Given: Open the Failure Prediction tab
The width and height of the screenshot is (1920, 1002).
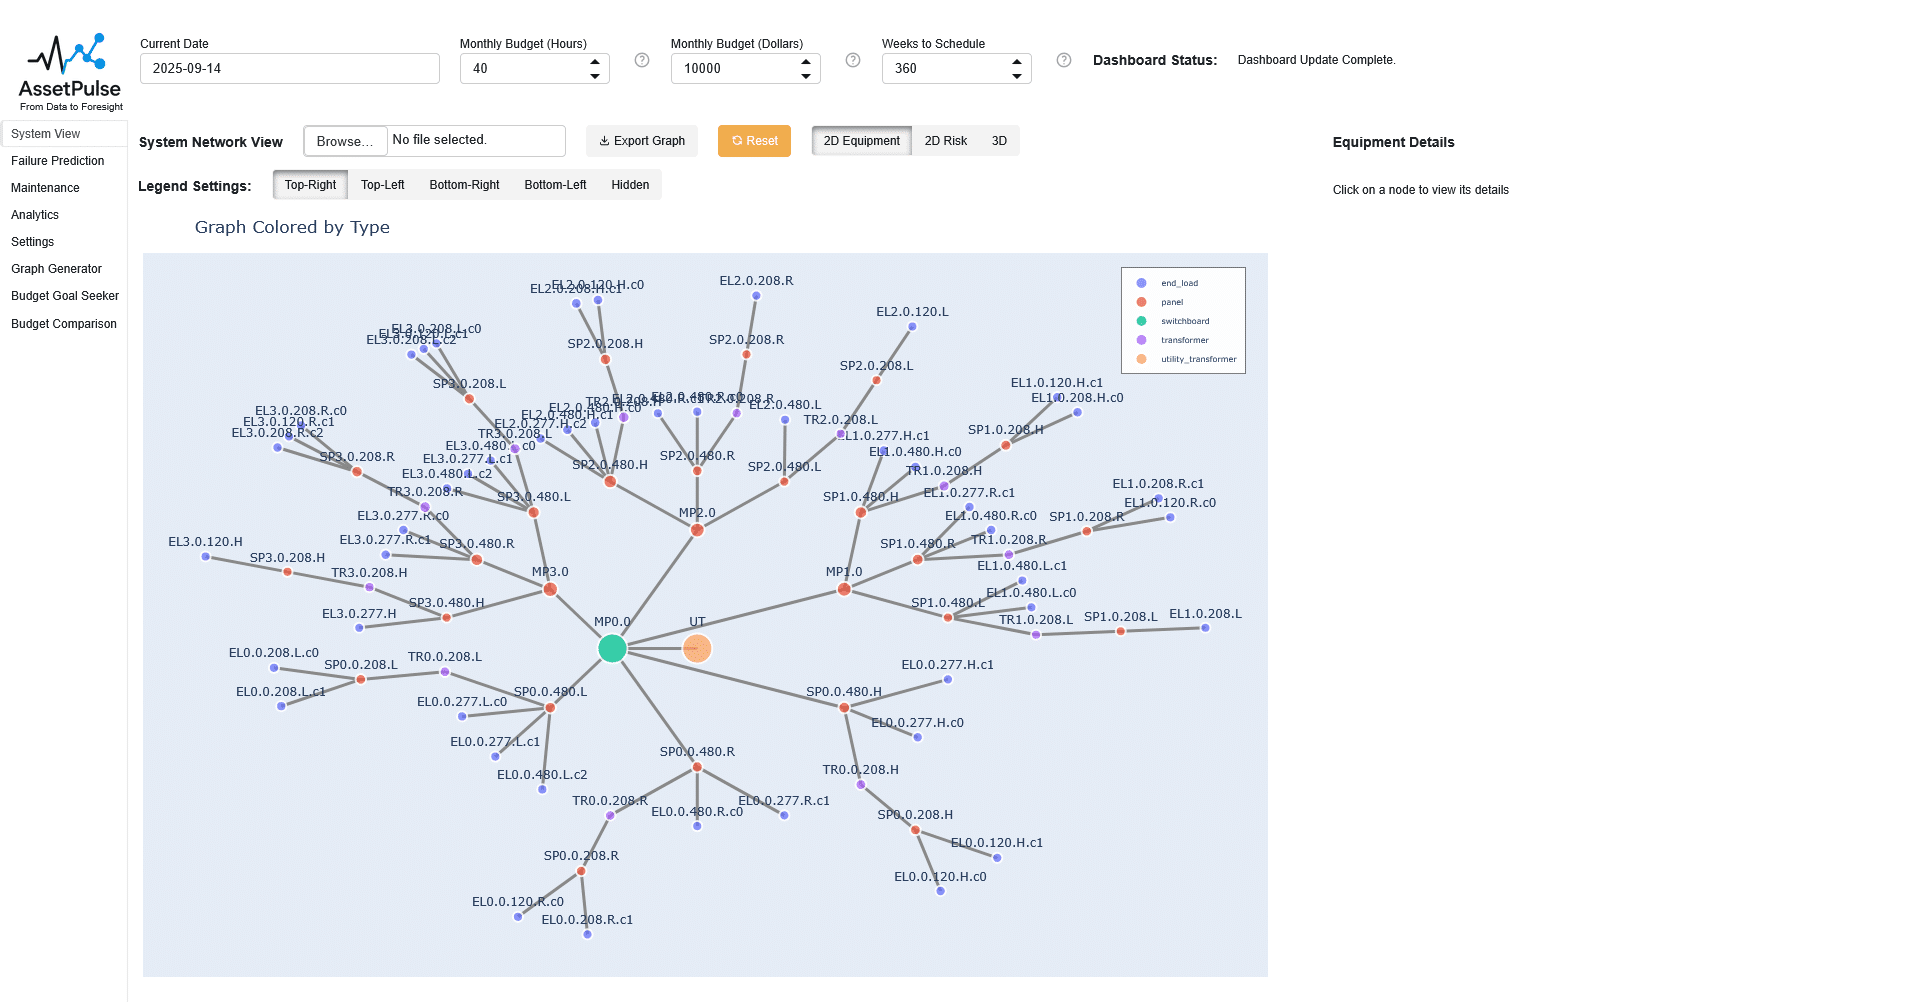Looking at the screenshot, I should [x=58, y=161].
